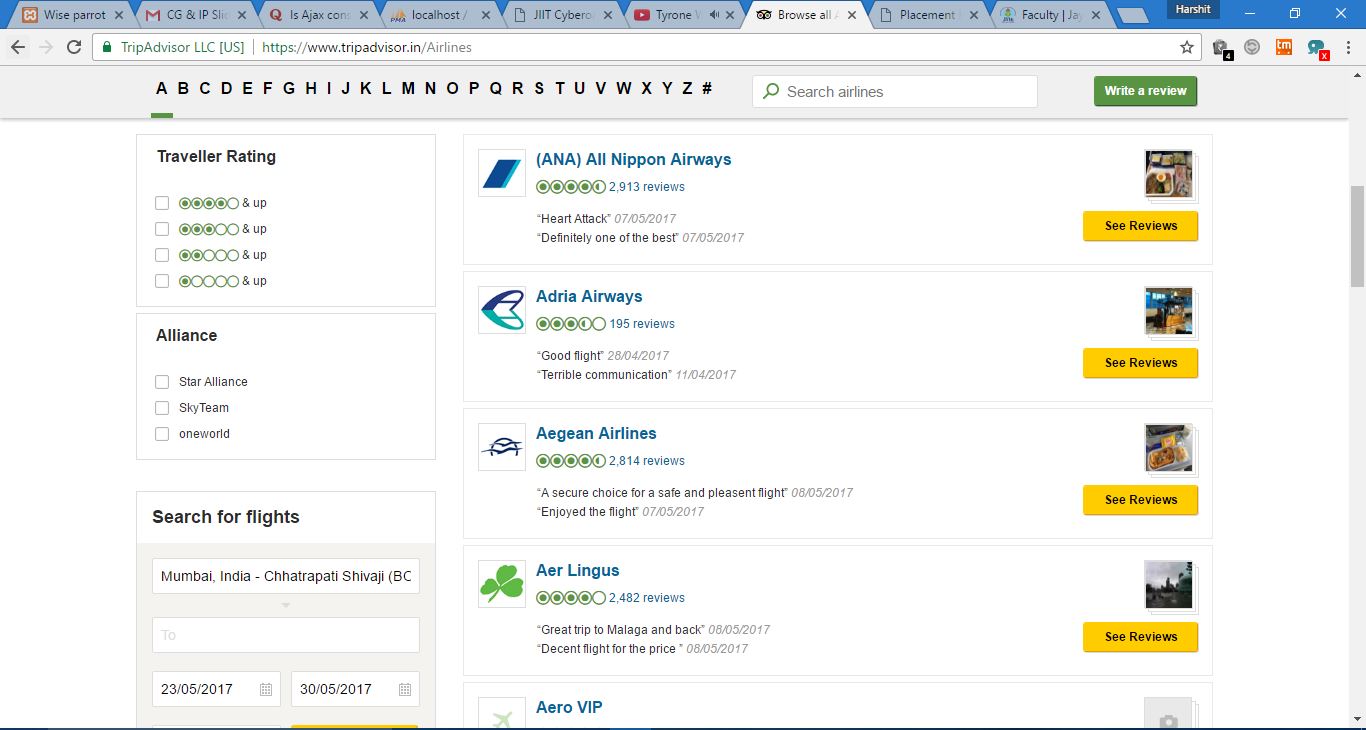This screenshot has height=730, width=1366.
Task: Open Aegean Airlines photo thumbnail
Action: pos(1170,449)
